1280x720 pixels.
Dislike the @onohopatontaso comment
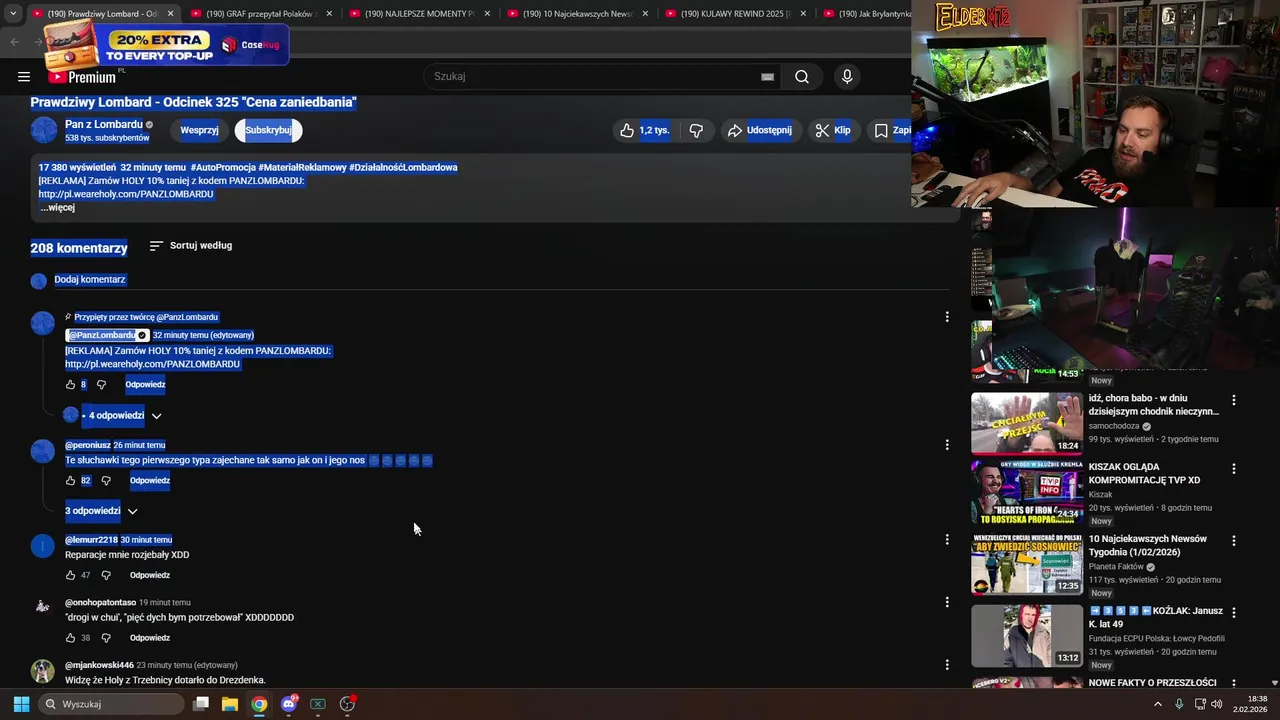pyautogui.click(x=106, y=638)
